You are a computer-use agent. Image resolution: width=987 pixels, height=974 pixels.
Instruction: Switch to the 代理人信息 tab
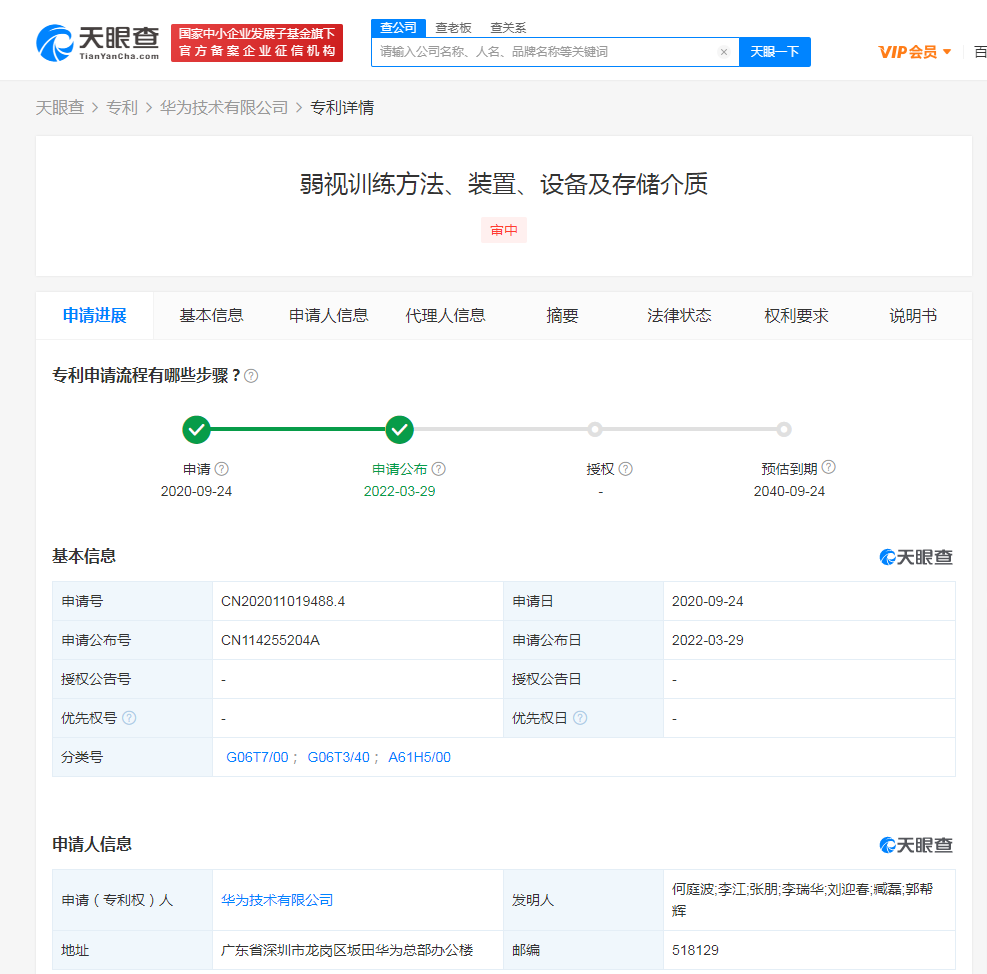(x=446, y=315)
